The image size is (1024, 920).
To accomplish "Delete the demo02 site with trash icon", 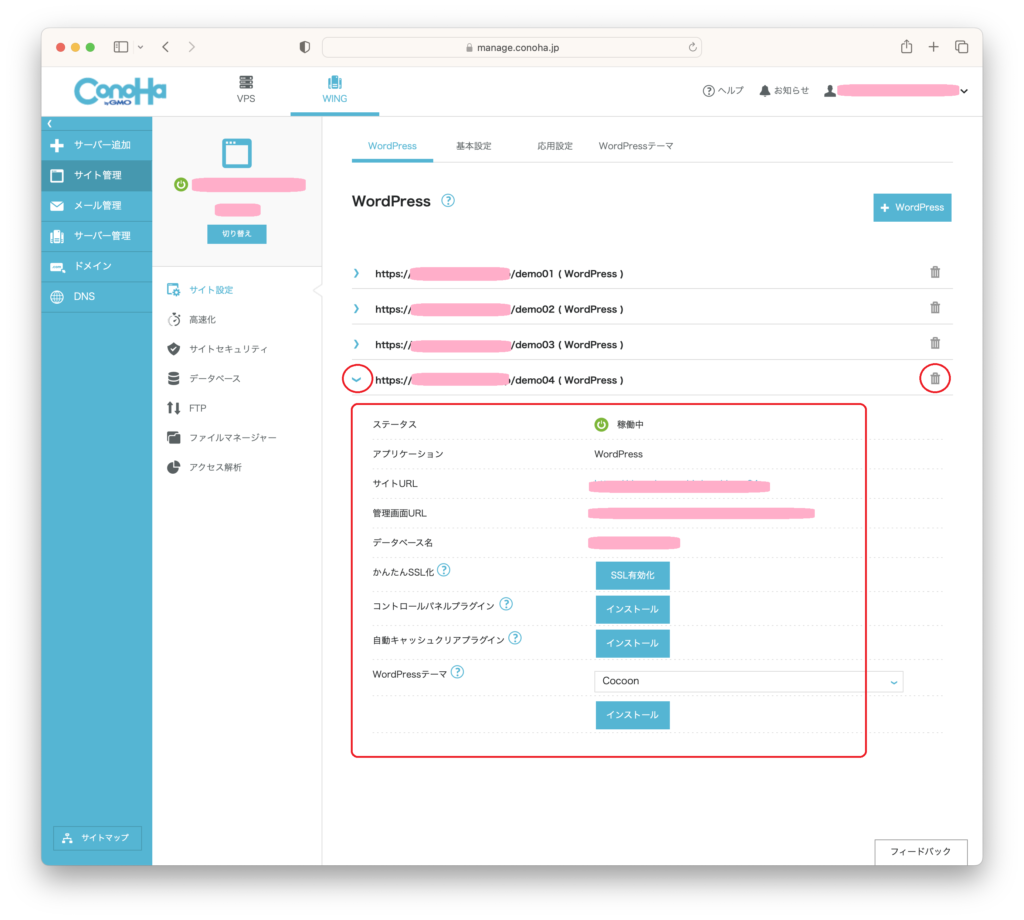I will (x=935, y=308).
